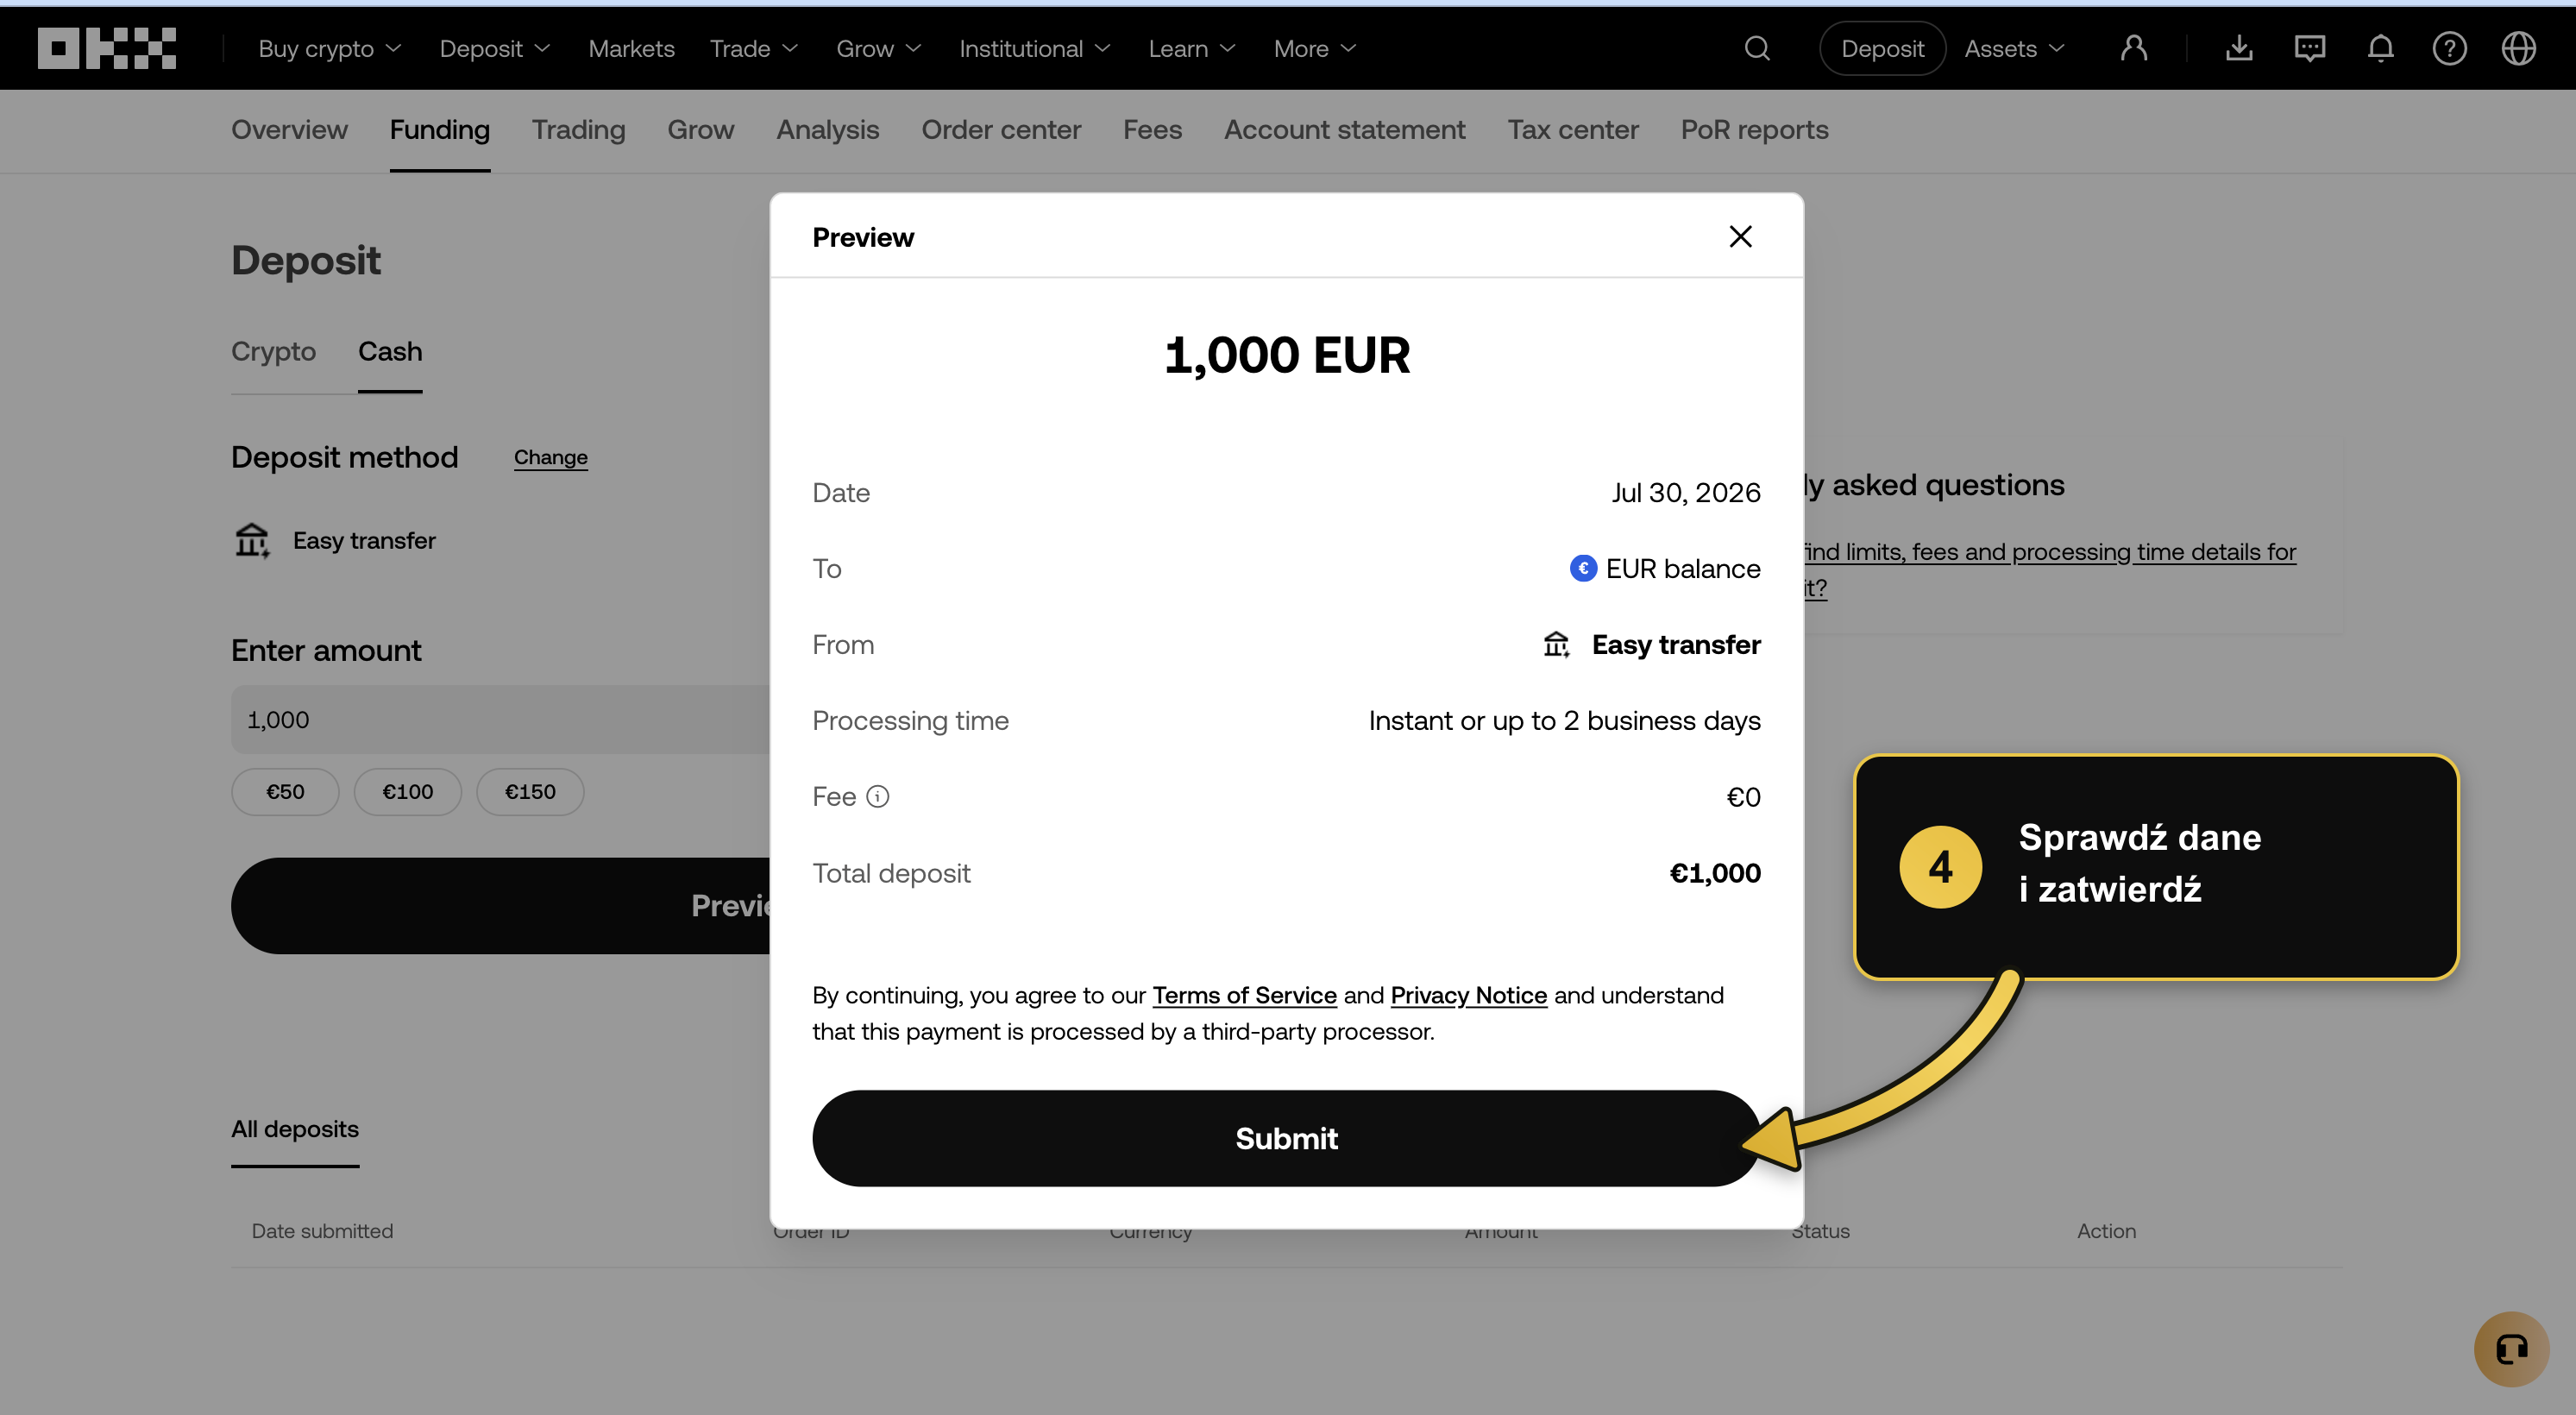This screenshot has width=2576, height=1415.
Task: Open notifications bell icon
Action: click(x=2381, y=48)
